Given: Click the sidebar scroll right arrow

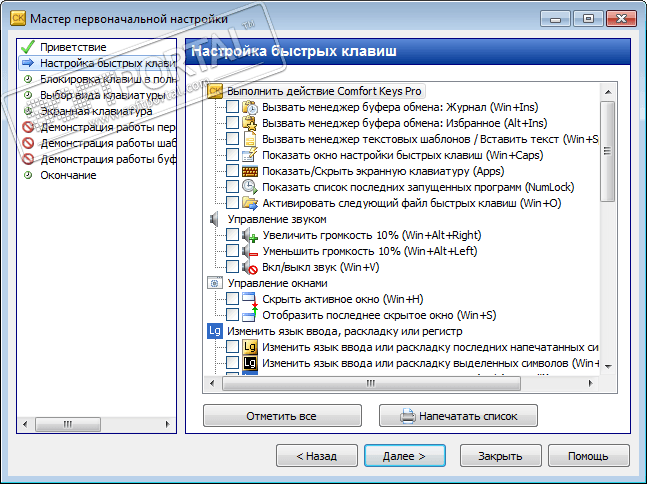Looking at the screenshot, I should [167, 424].
